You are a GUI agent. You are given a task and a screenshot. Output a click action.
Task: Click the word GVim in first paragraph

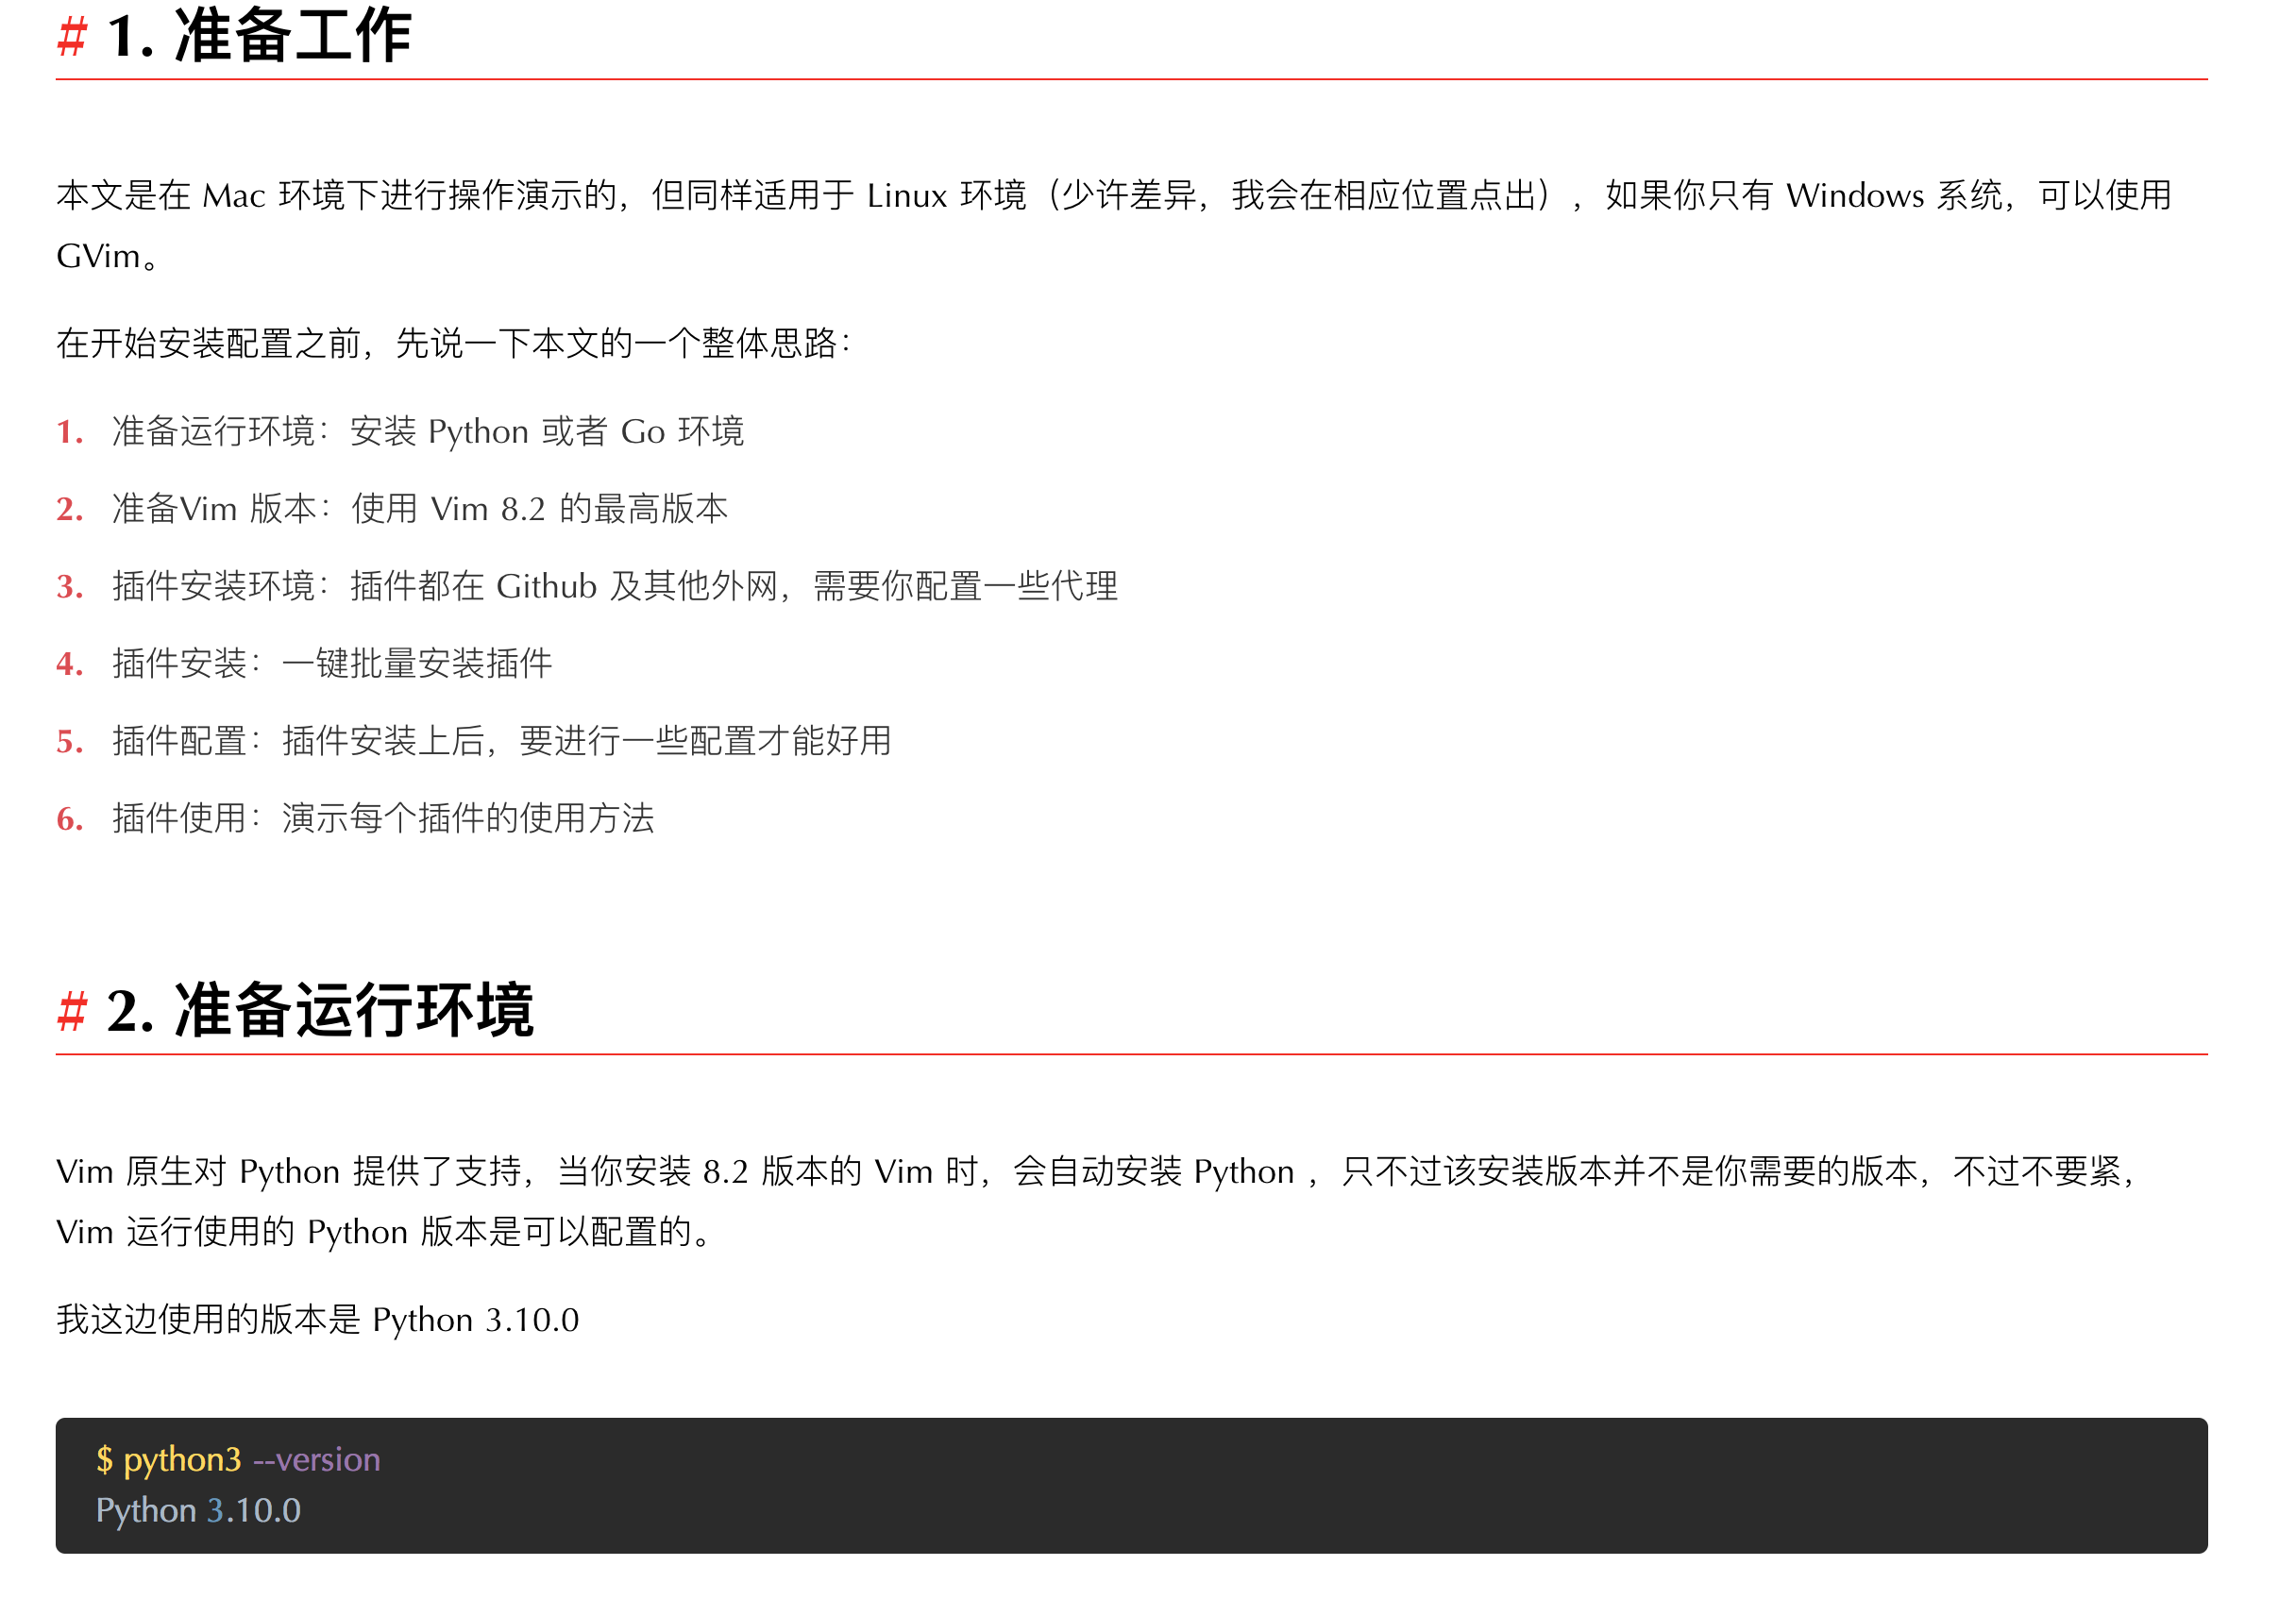click(98, 257)
